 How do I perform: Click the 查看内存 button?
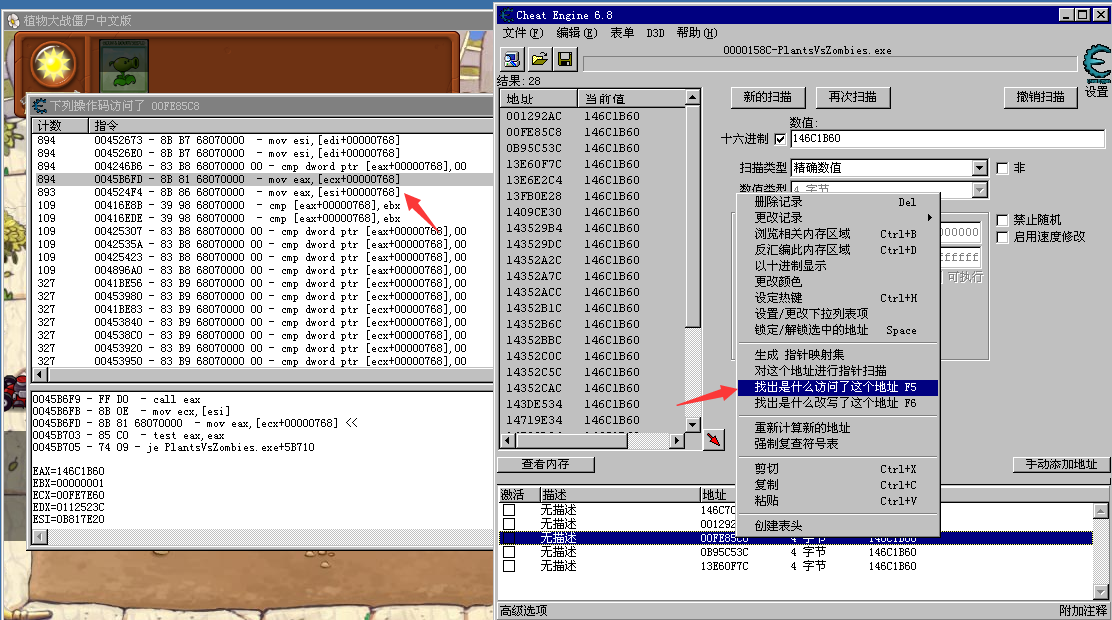pyautogui.click(x=545, y=464)
